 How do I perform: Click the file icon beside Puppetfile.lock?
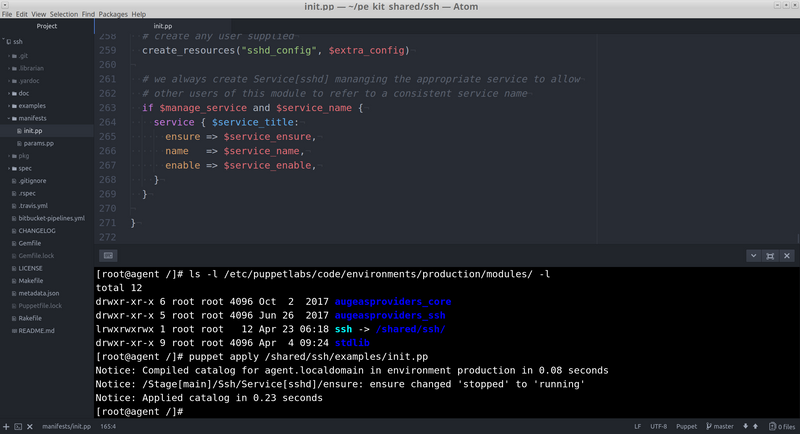(x=14, y=306)
